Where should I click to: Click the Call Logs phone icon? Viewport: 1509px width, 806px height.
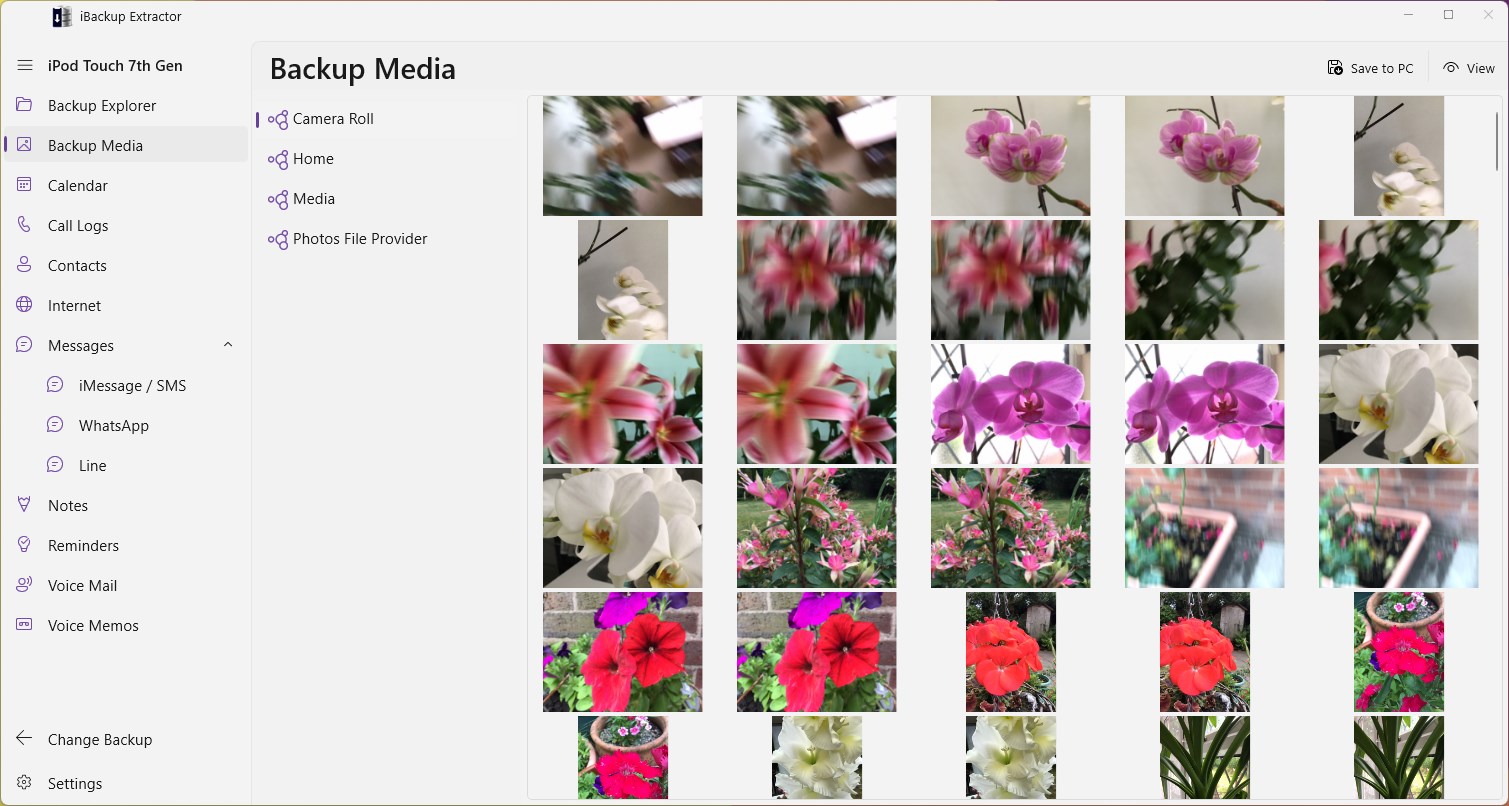[25, 225]
